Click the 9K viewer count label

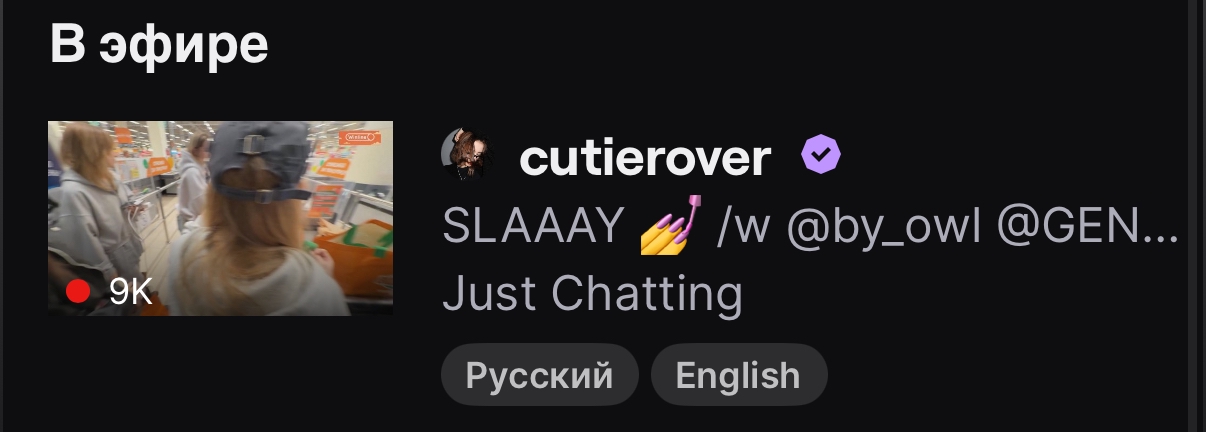point(130,291)
